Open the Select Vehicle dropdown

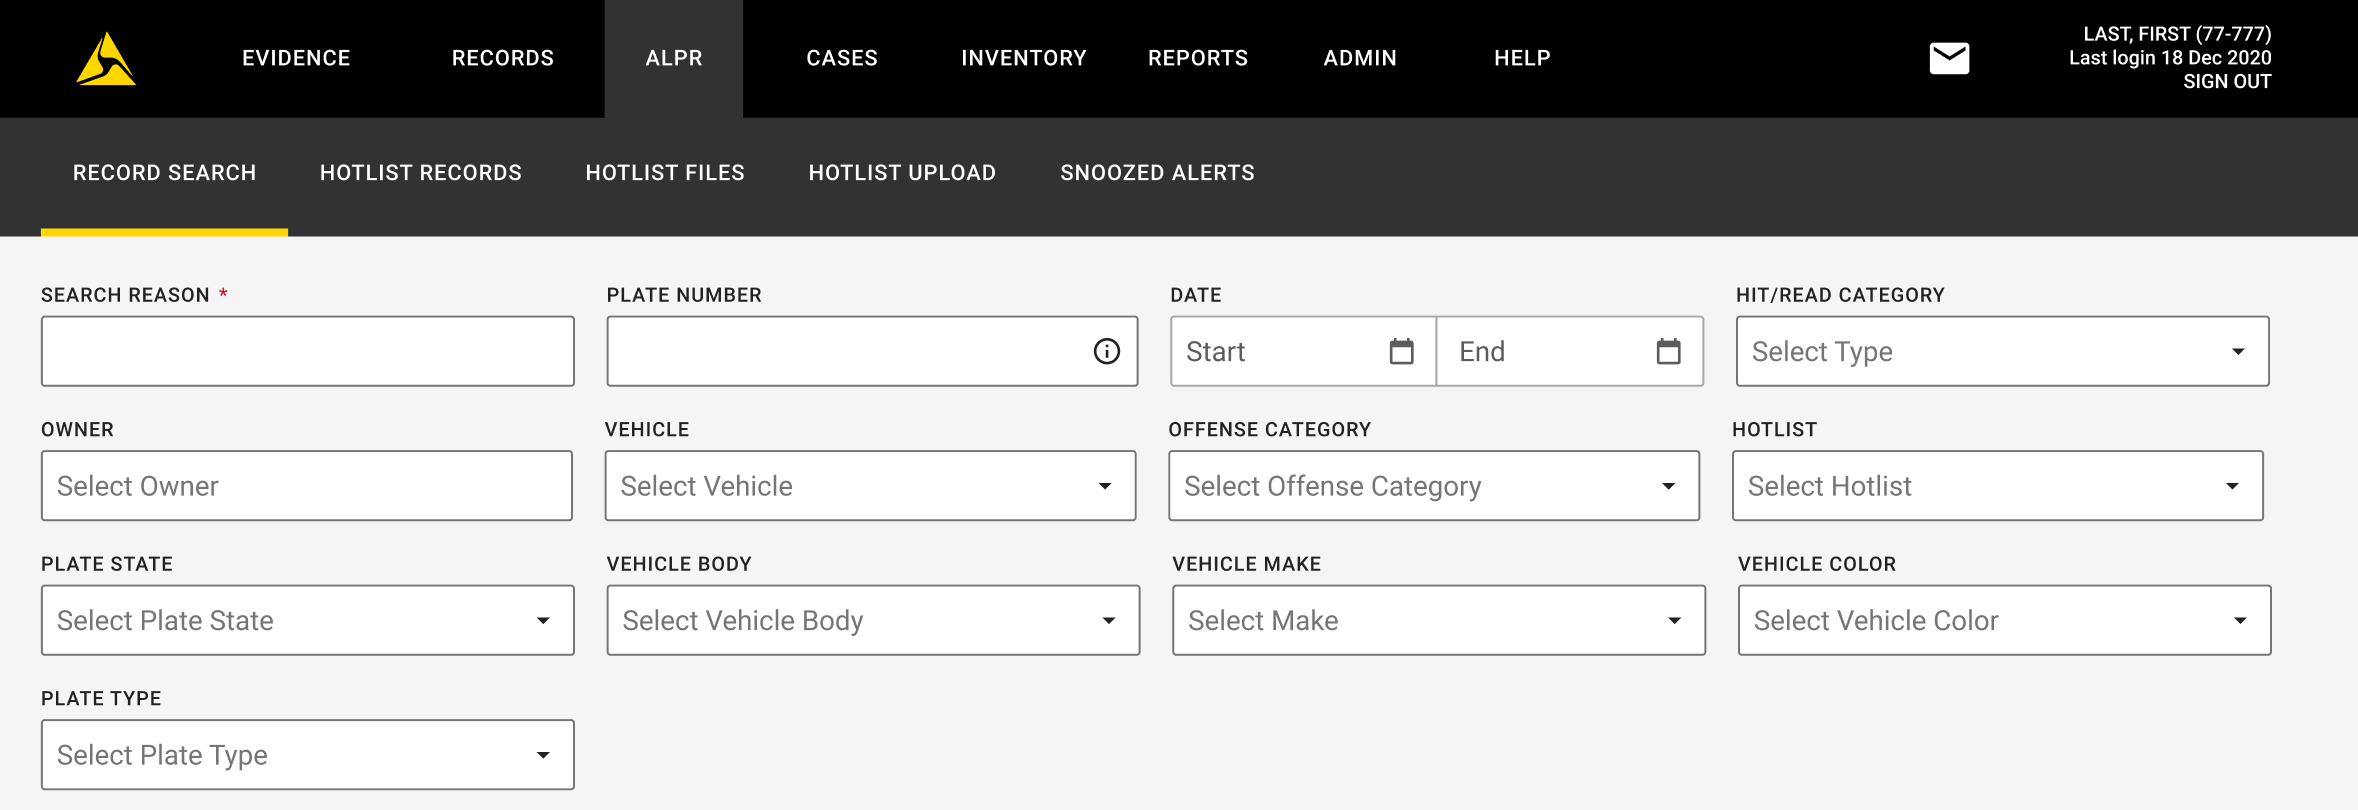(x=870, y=486)
